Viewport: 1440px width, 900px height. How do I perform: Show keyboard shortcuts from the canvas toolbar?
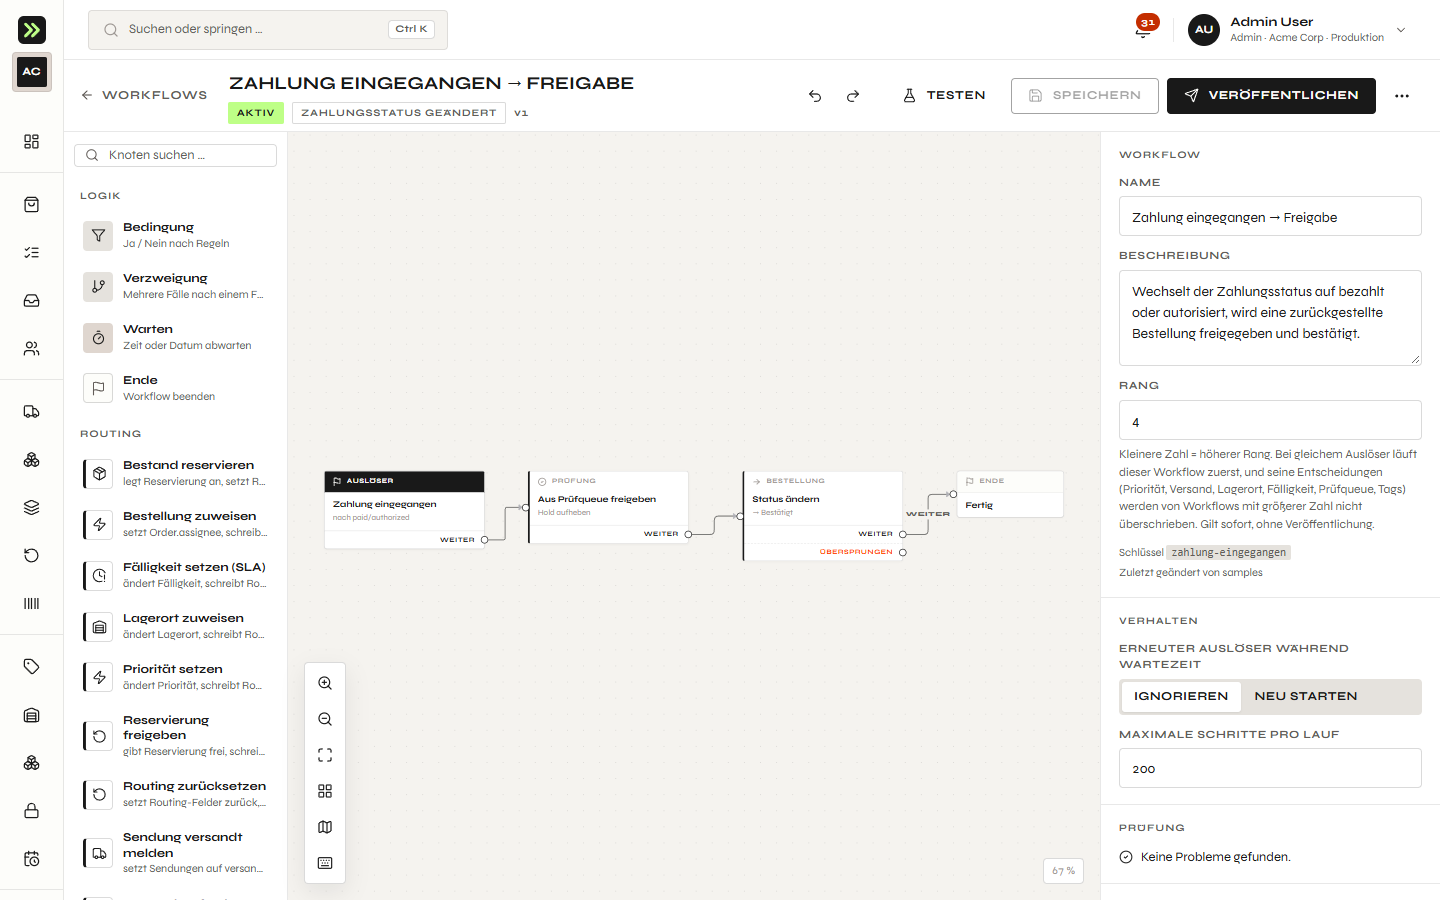click(x=325, y=863)
